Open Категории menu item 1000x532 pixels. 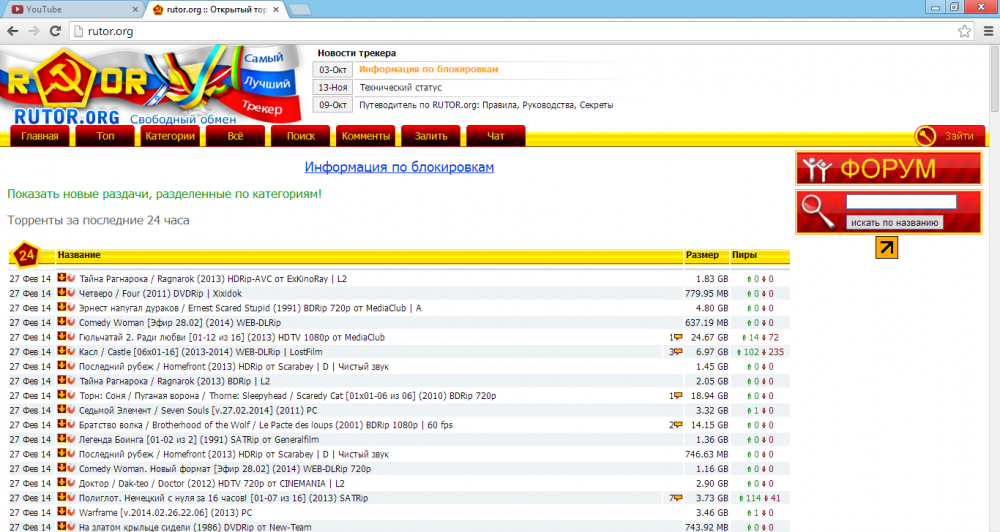(170, 136)
